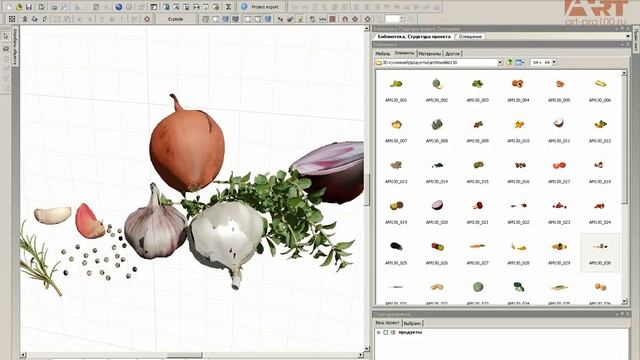
Task: Open the 64 x 64 thumbnail size dropdown
Action: pos(554,62)
